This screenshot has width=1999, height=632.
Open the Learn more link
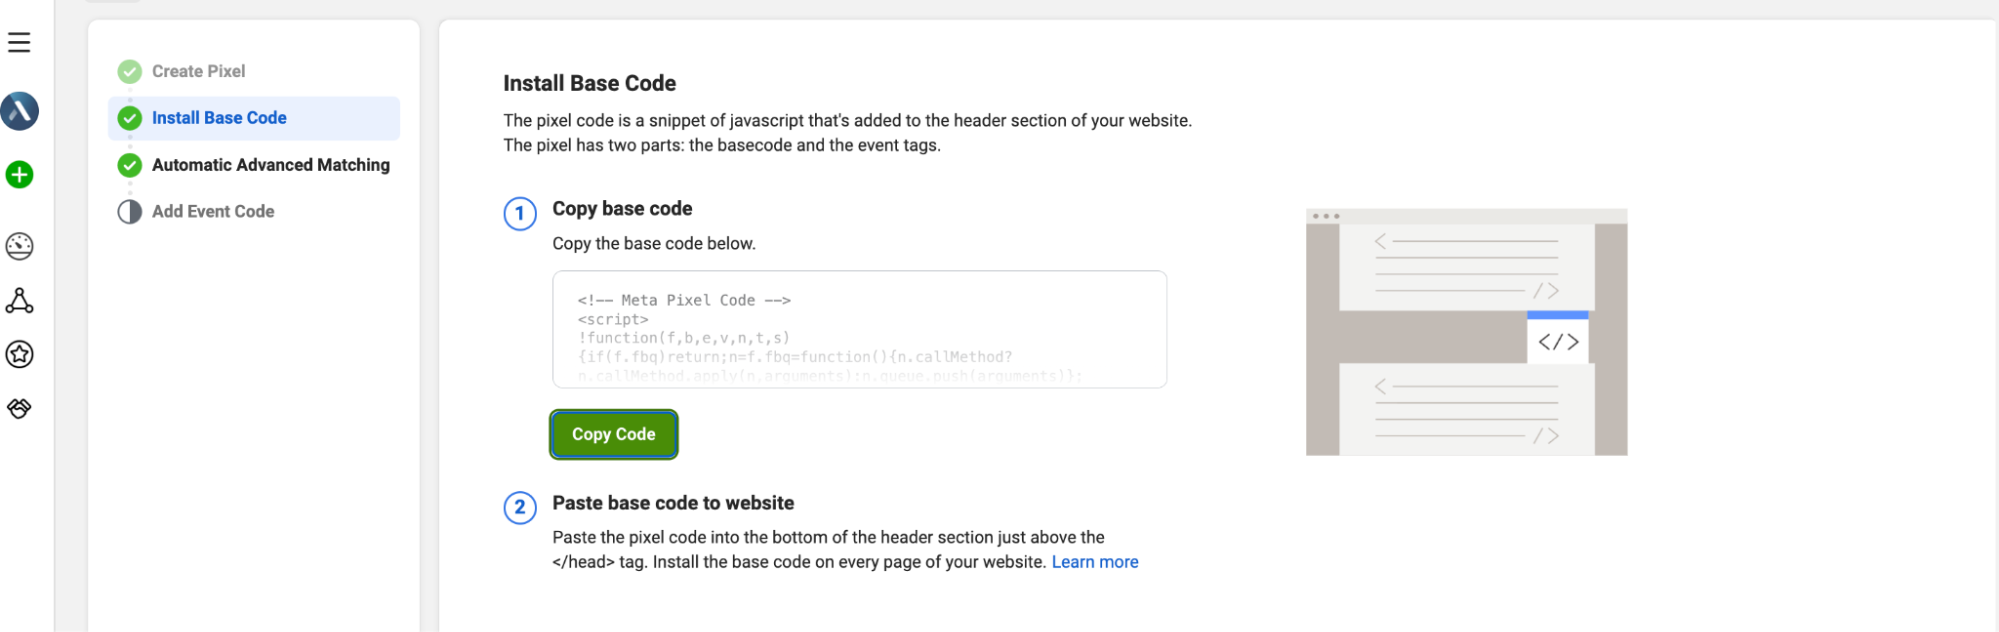click(1094, 561)
